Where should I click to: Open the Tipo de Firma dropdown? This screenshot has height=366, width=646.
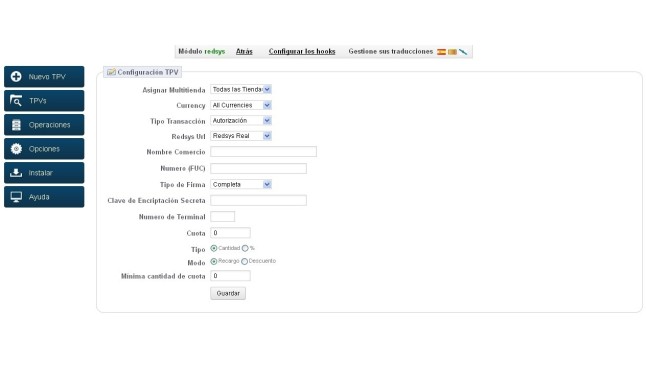pos(241,184)
